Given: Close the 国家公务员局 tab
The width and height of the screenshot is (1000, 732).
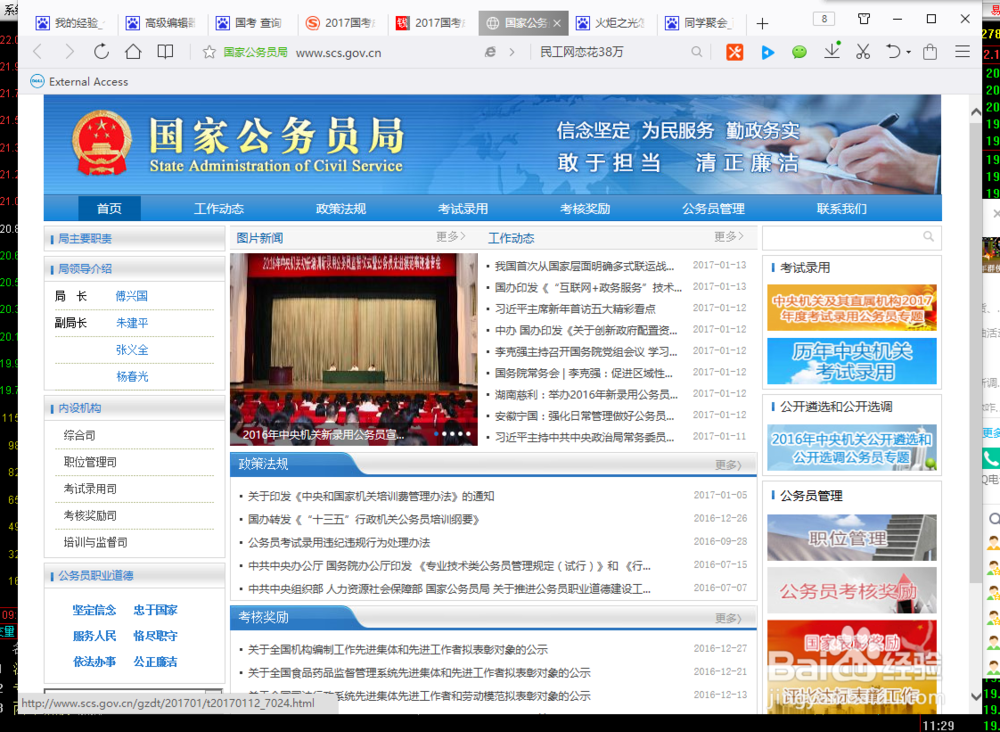Looking at the screenshot, I should tap(557, 24).
